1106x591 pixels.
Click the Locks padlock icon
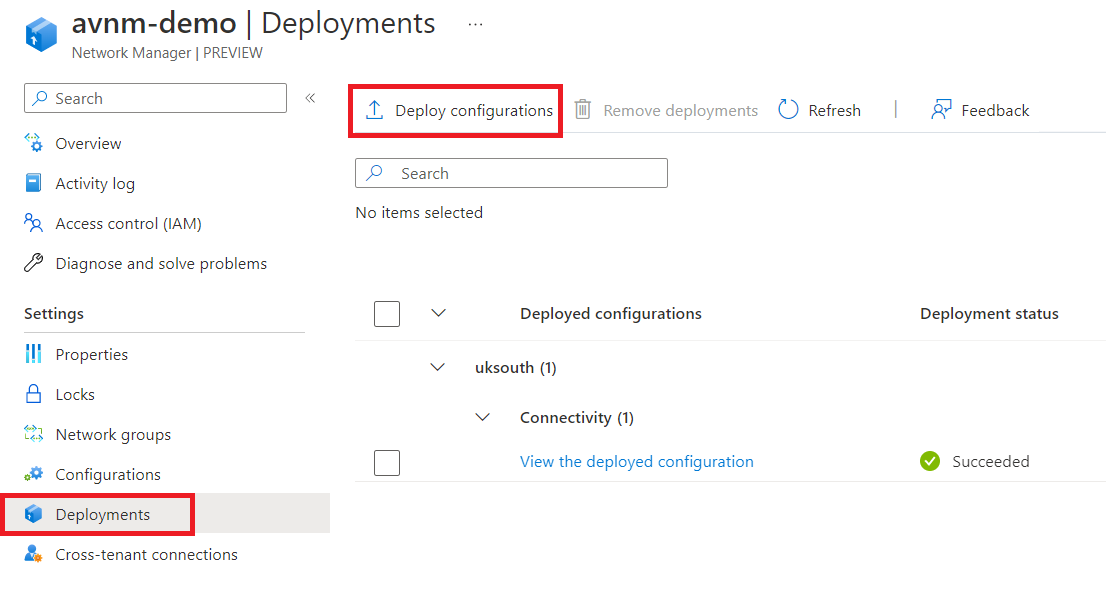click(x=33, y=394)
